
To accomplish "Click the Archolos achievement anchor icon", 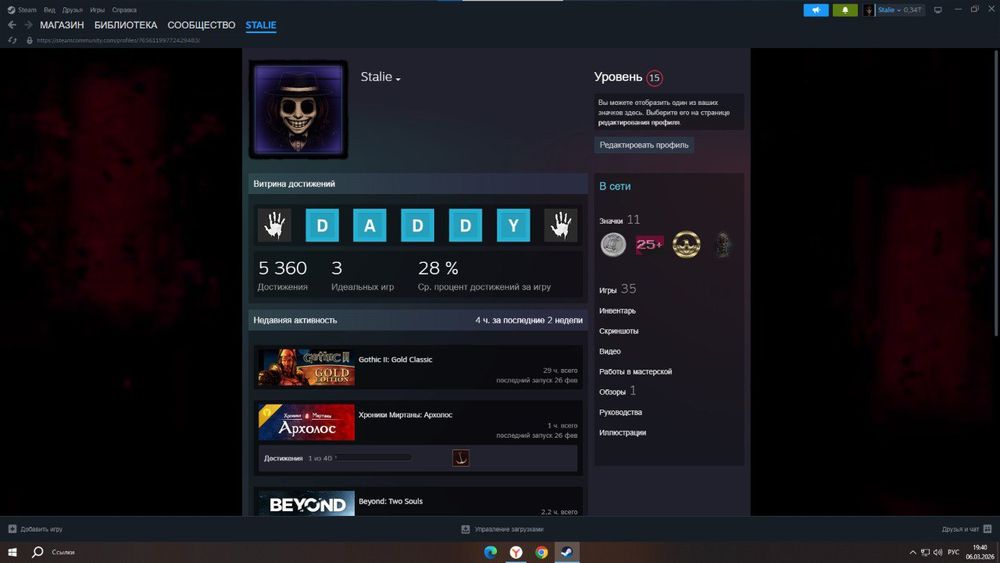I will pyautogui.click(x=460, y=458).
